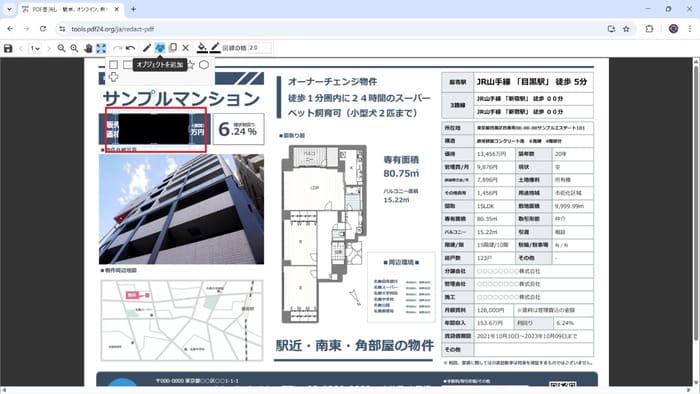Open the add shapes object tool
The image size is (700, 394).
(160, 48)
